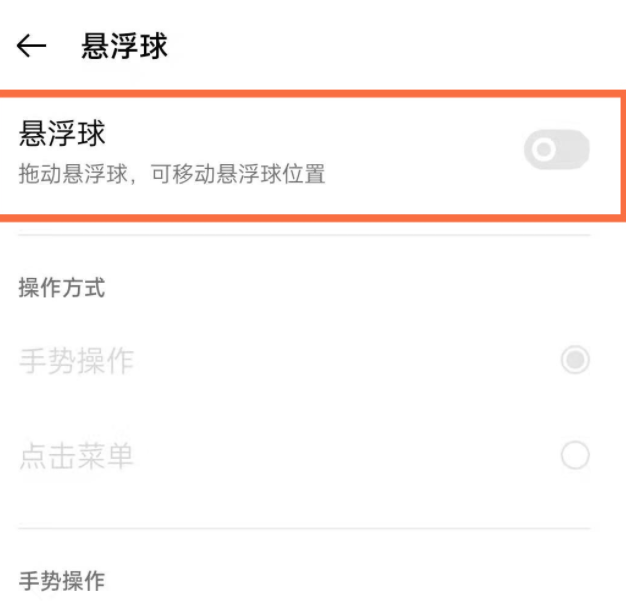Image resolution: width=626 pixels, height=604 pixels.
Task: Enable the 悬浮球 switch
Action: click(556, 151)
